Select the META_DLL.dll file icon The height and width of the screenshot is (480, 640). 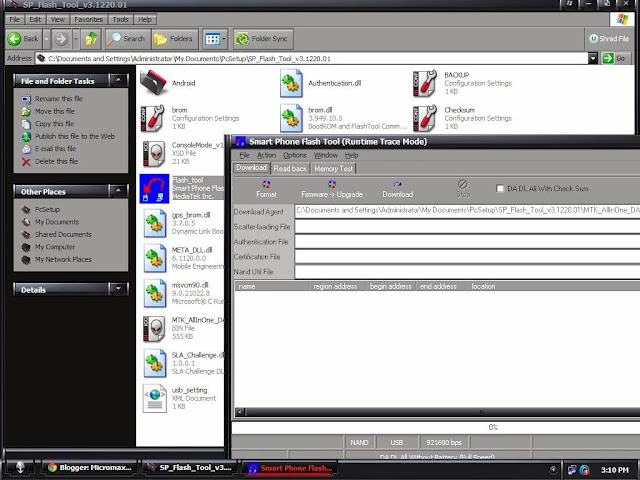tap(155, 258)
